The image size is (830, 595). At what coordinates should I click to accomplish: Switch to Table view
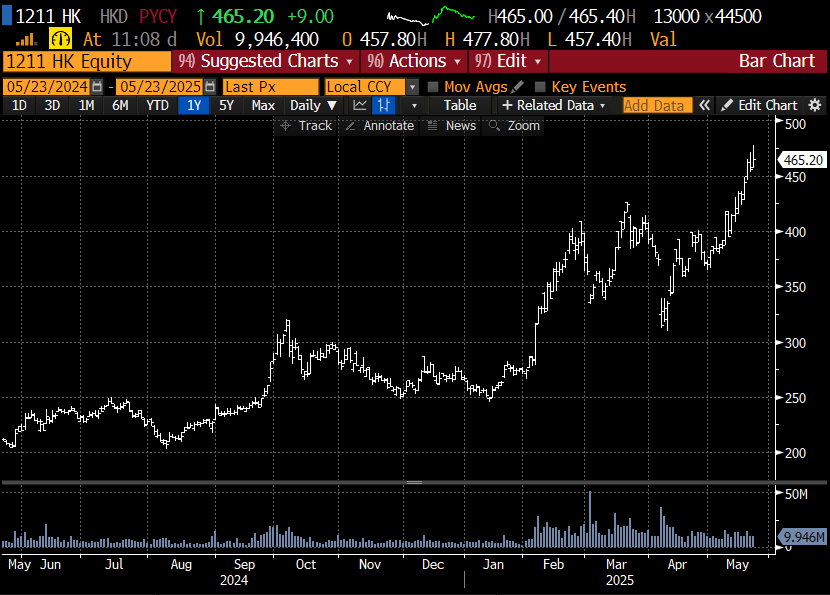(460, 105)
